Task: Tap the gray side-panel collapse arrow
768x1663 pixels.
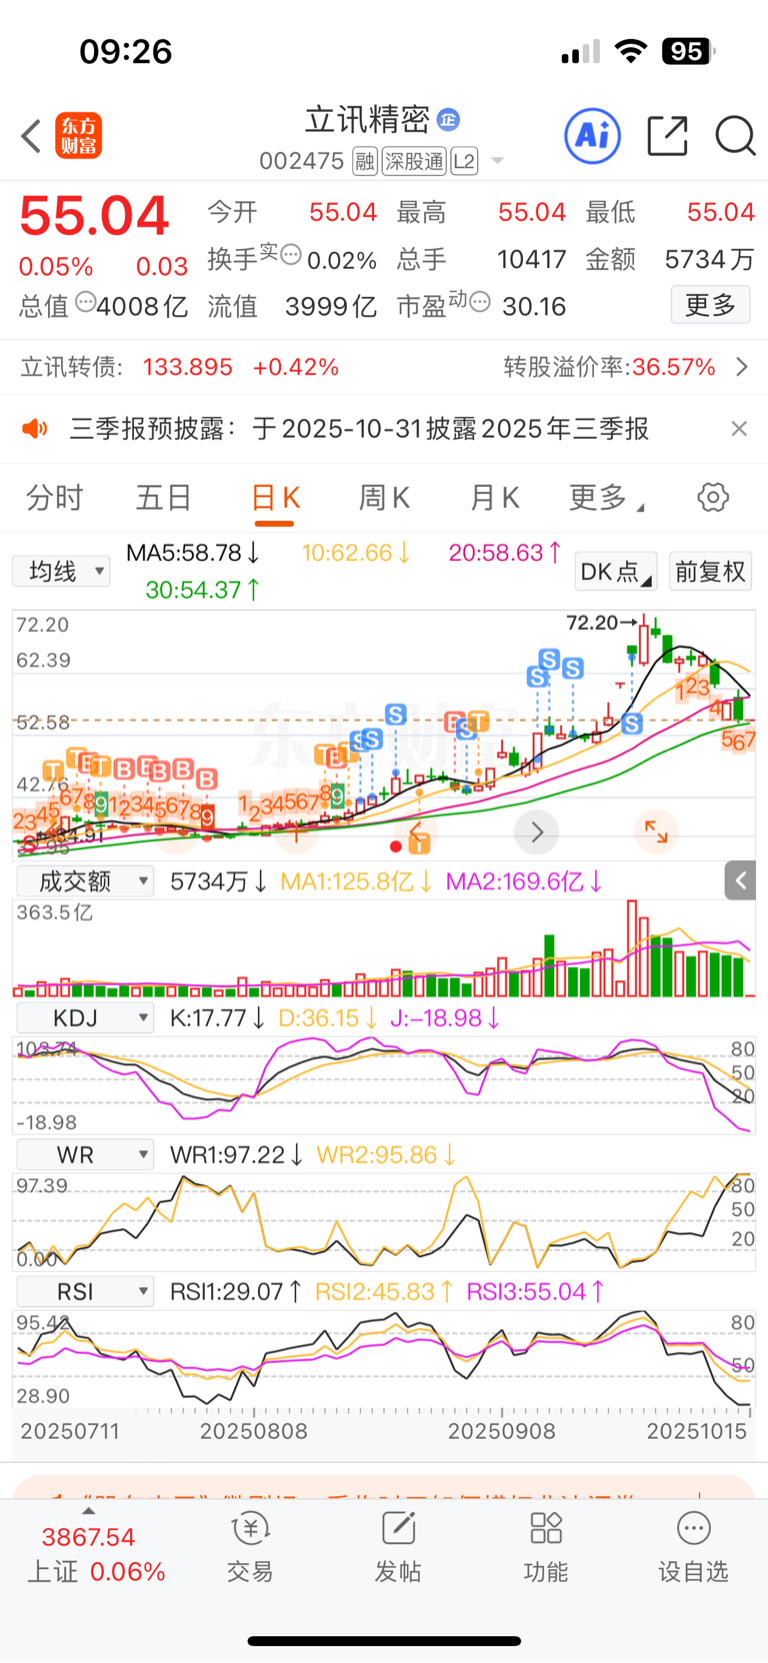Action: pyautogui.click(x=740, y=881)
